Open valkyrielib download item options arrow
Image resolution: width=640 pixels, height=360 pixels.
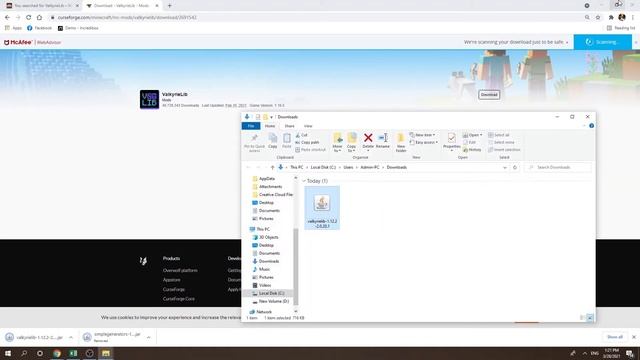click(71, 338)
